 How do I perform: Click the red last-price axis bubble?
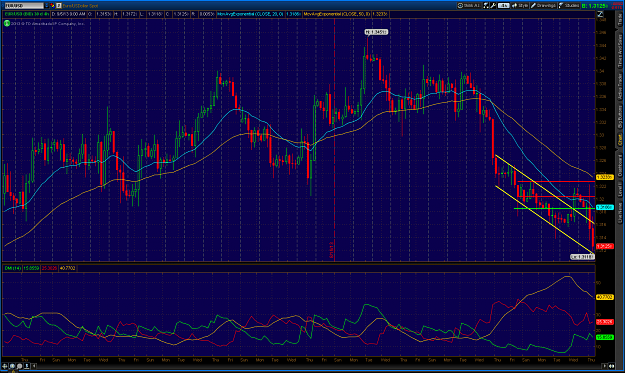tap(605, 246)
